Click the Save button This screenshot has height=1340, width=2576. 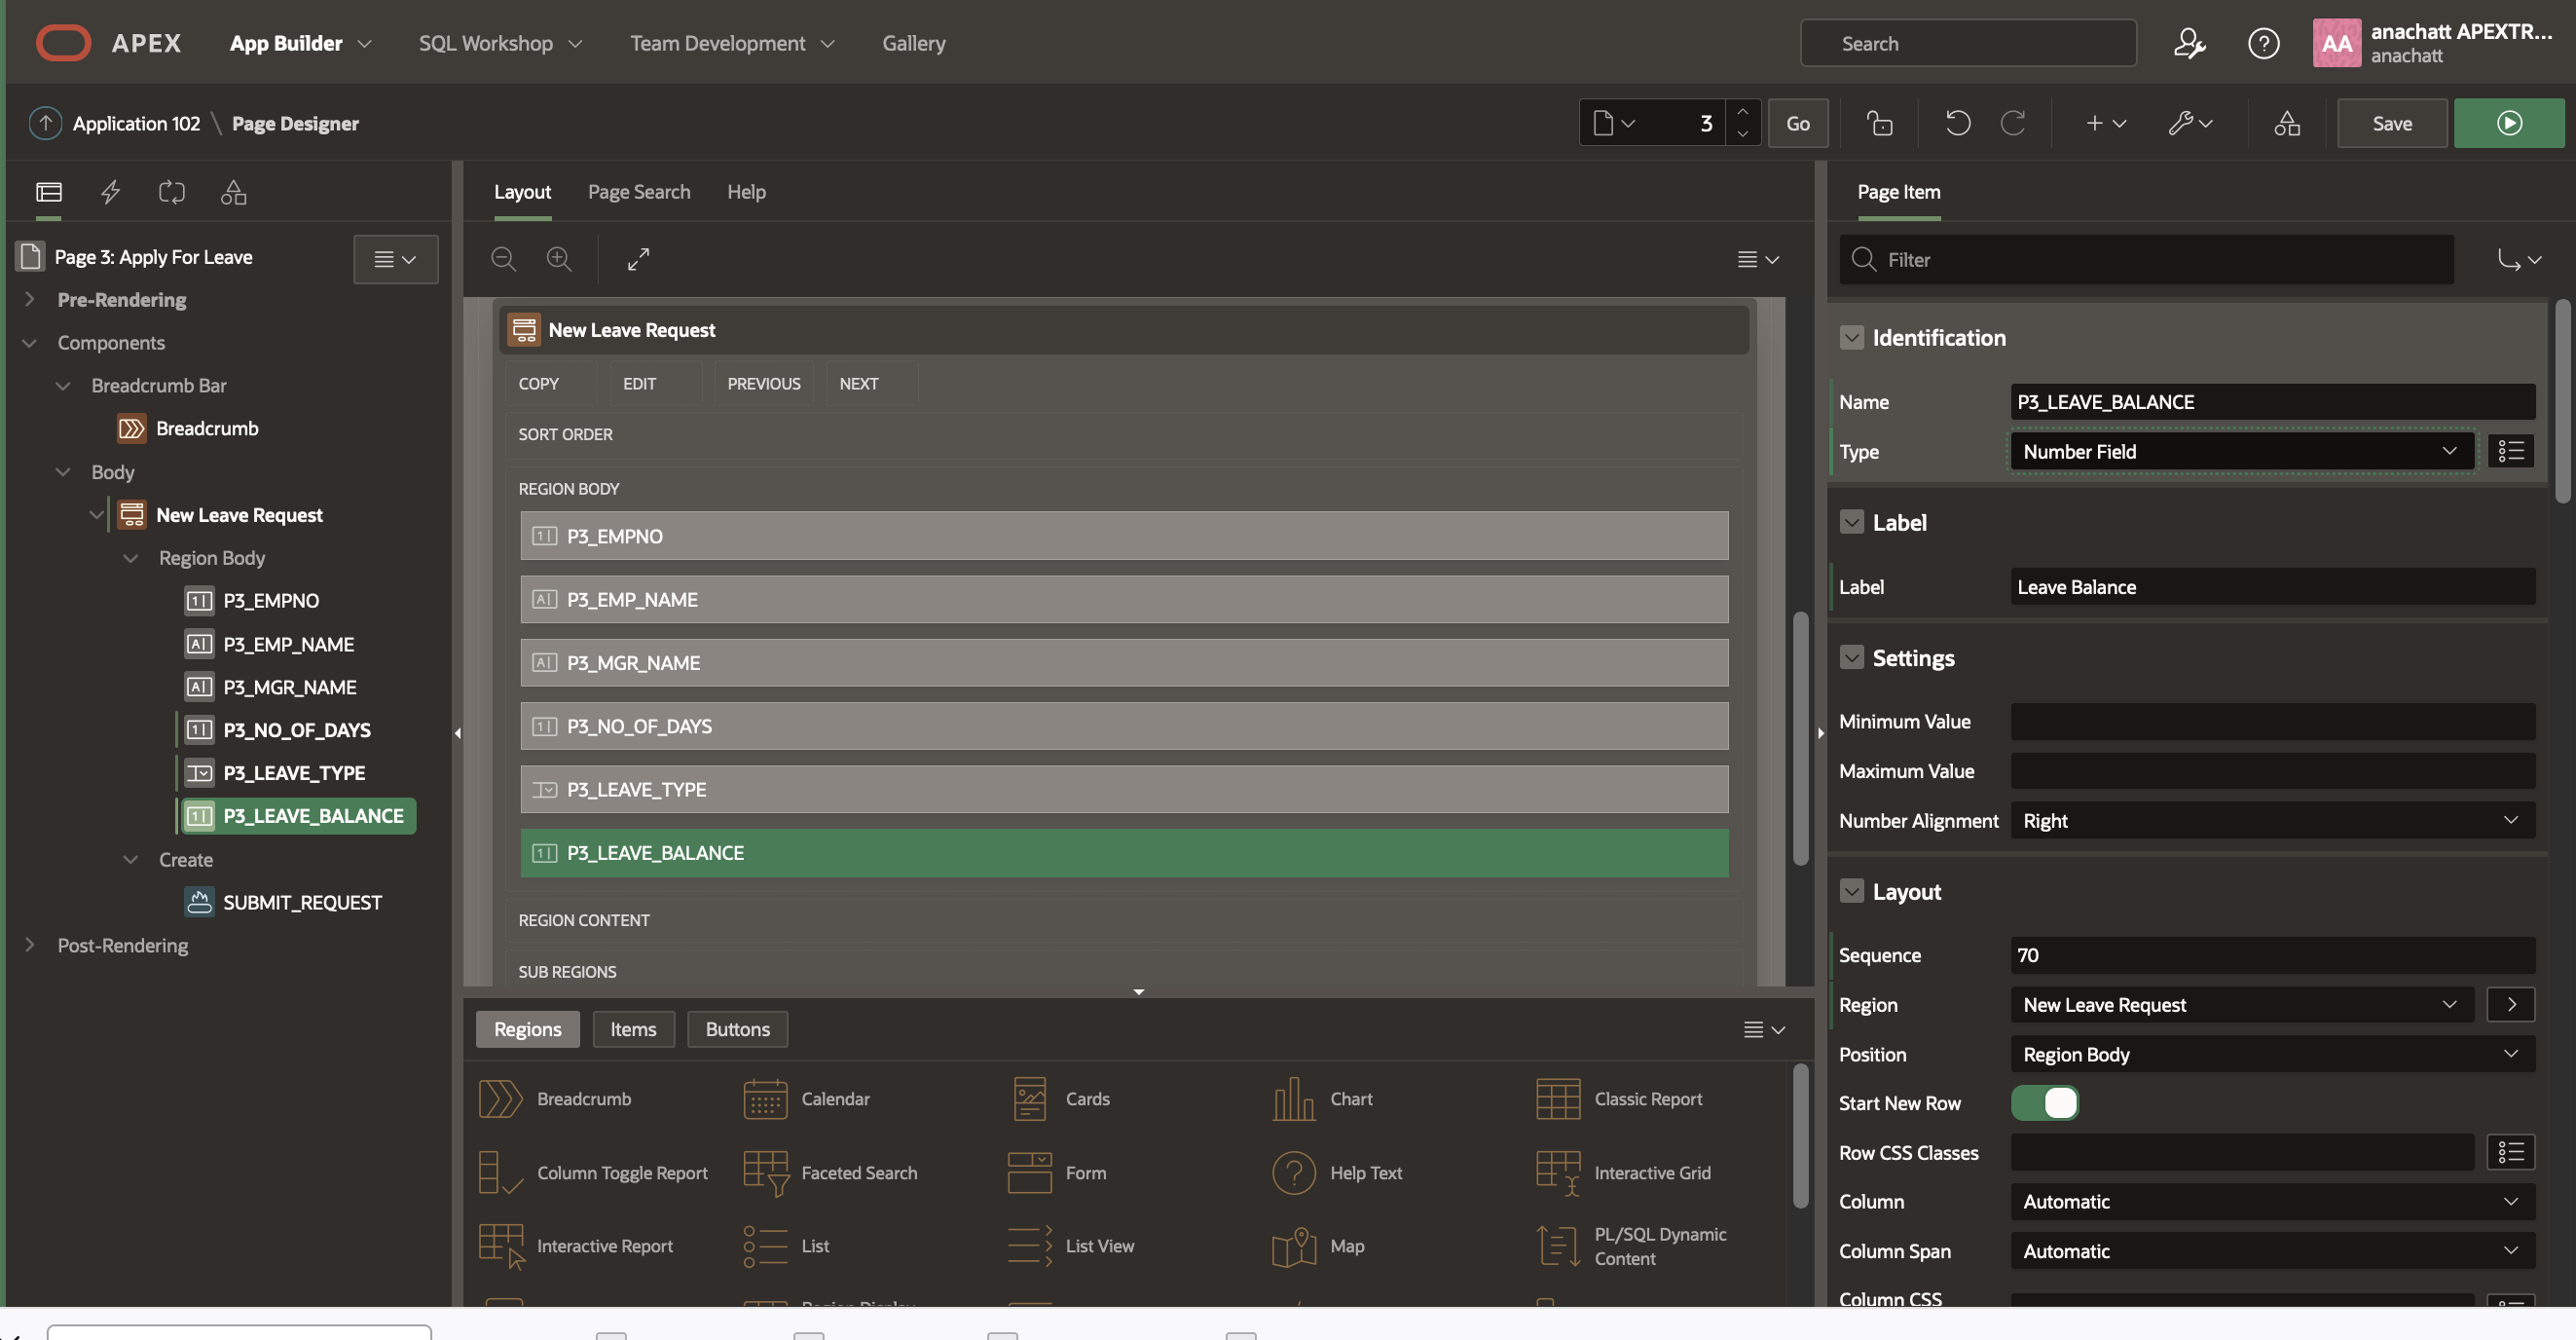[x=2391, y=123]
